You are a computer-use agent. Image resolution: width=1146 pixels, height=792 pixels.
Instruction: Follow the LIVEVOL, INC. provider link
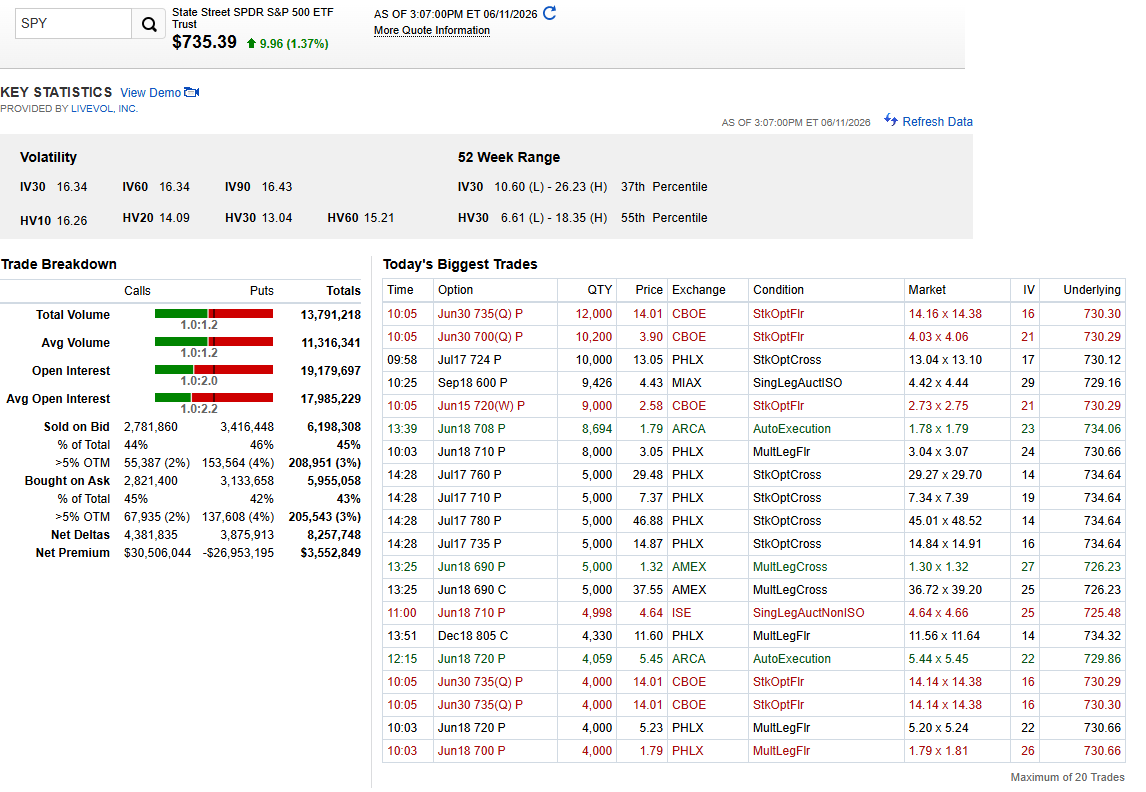click(104, 109)
